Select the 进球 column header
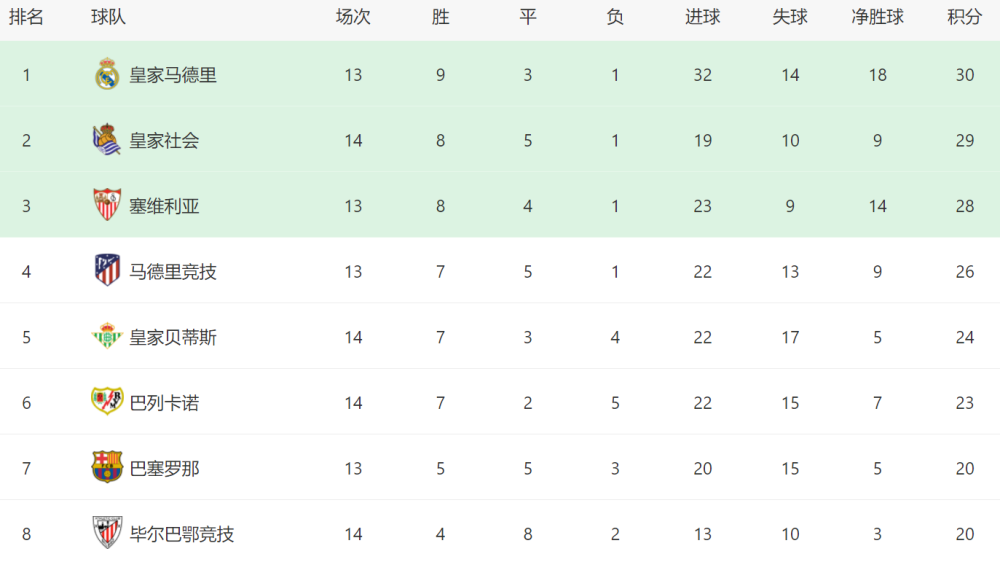The height and width of the screenshot is (562, 1000). [x=703, y=17]
